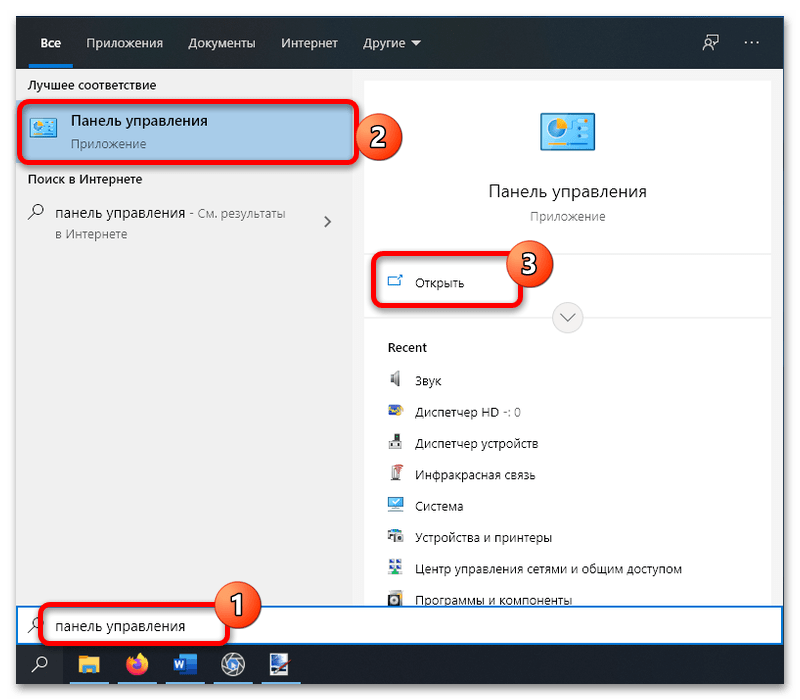Expand more actions with the round chevron

coord(567,317)
